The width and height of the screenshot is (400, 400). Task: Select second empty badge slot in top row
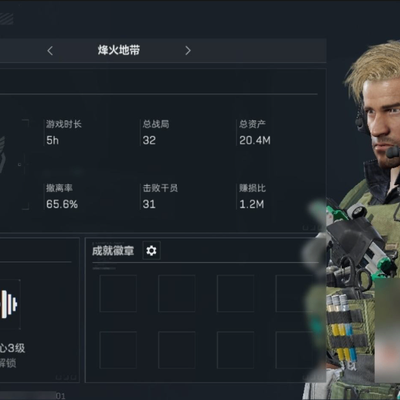(177, 293)
